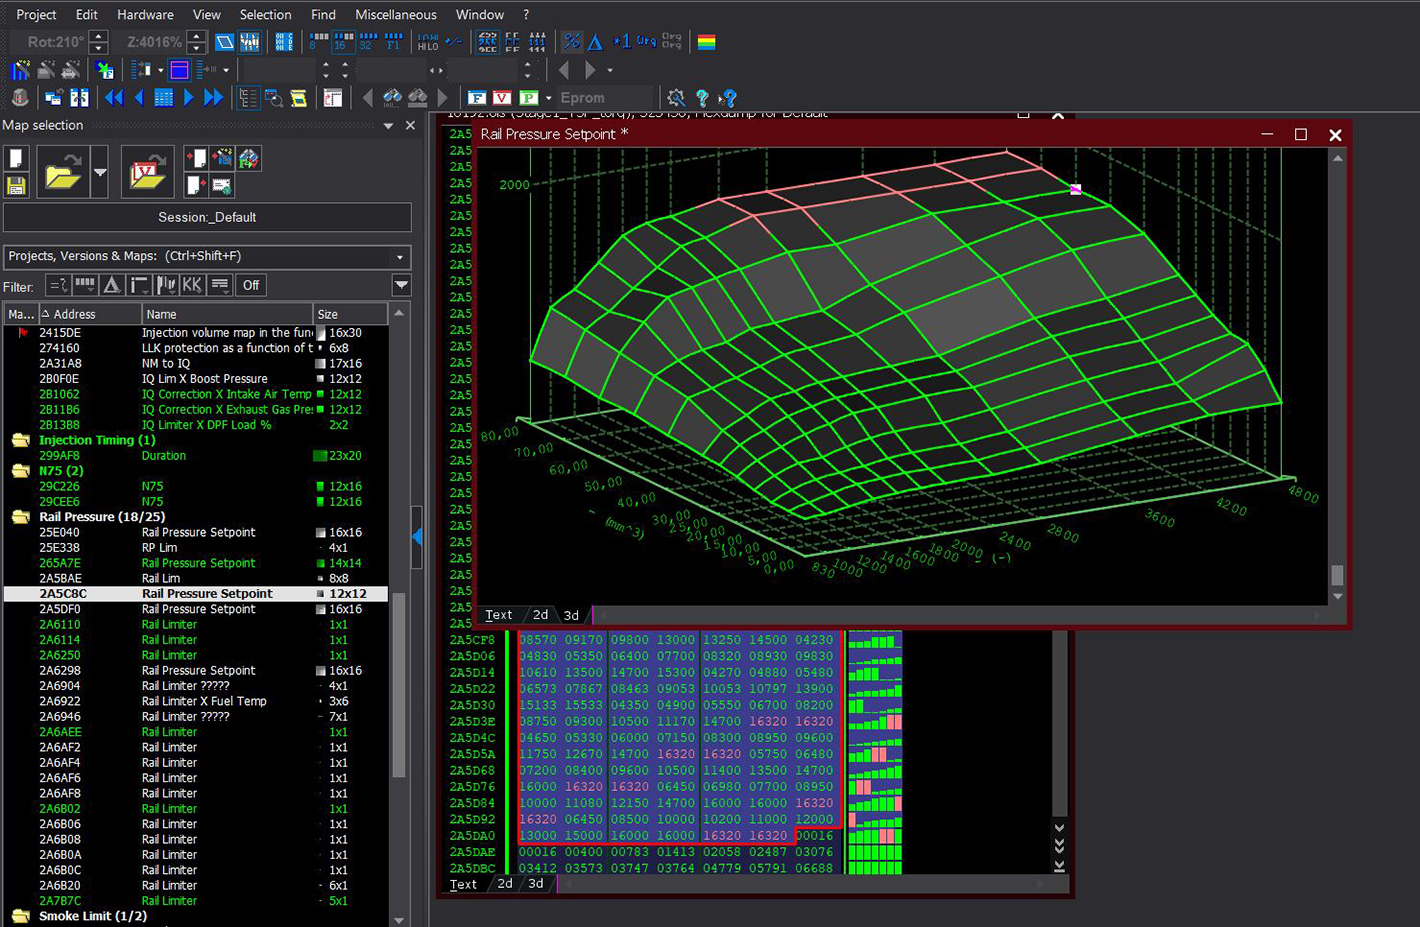Click the yellow floppy disk save icon
This screenshot has height=927, width=1420.
click(16, 185)
